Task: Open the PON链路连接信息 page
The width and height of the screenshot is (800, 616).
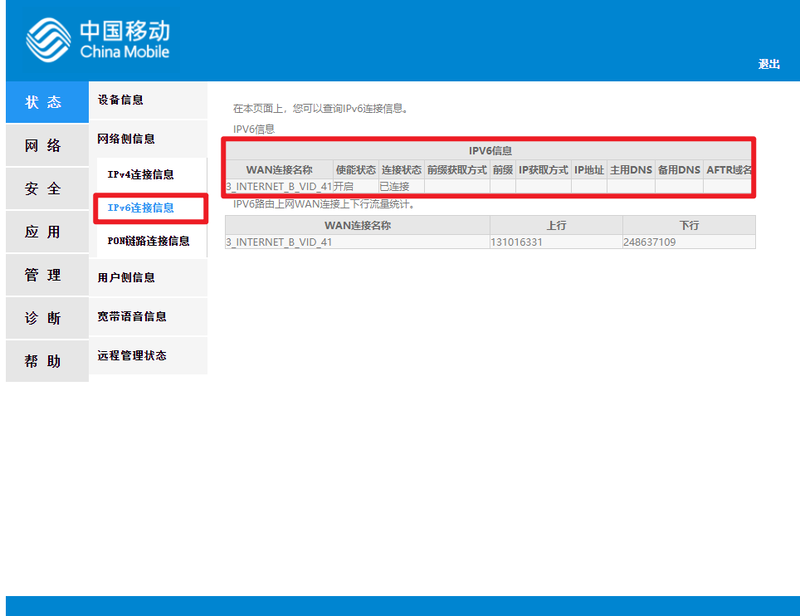Action: click(x=147, y=241)
